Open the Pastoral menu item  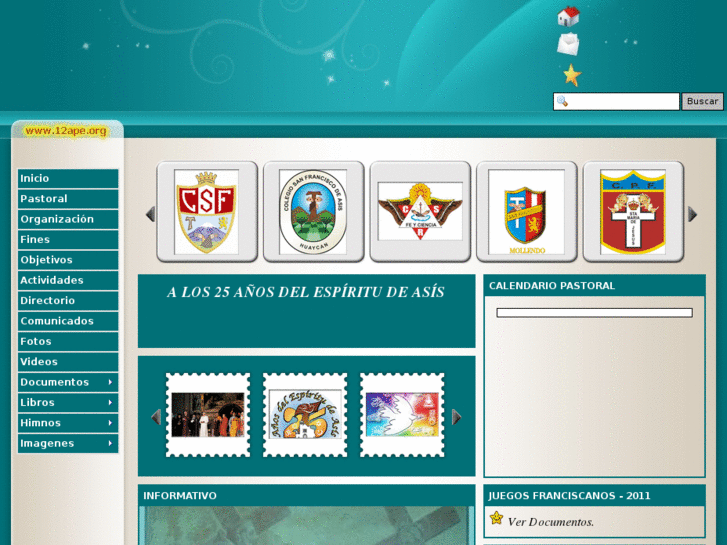(68, 199)
